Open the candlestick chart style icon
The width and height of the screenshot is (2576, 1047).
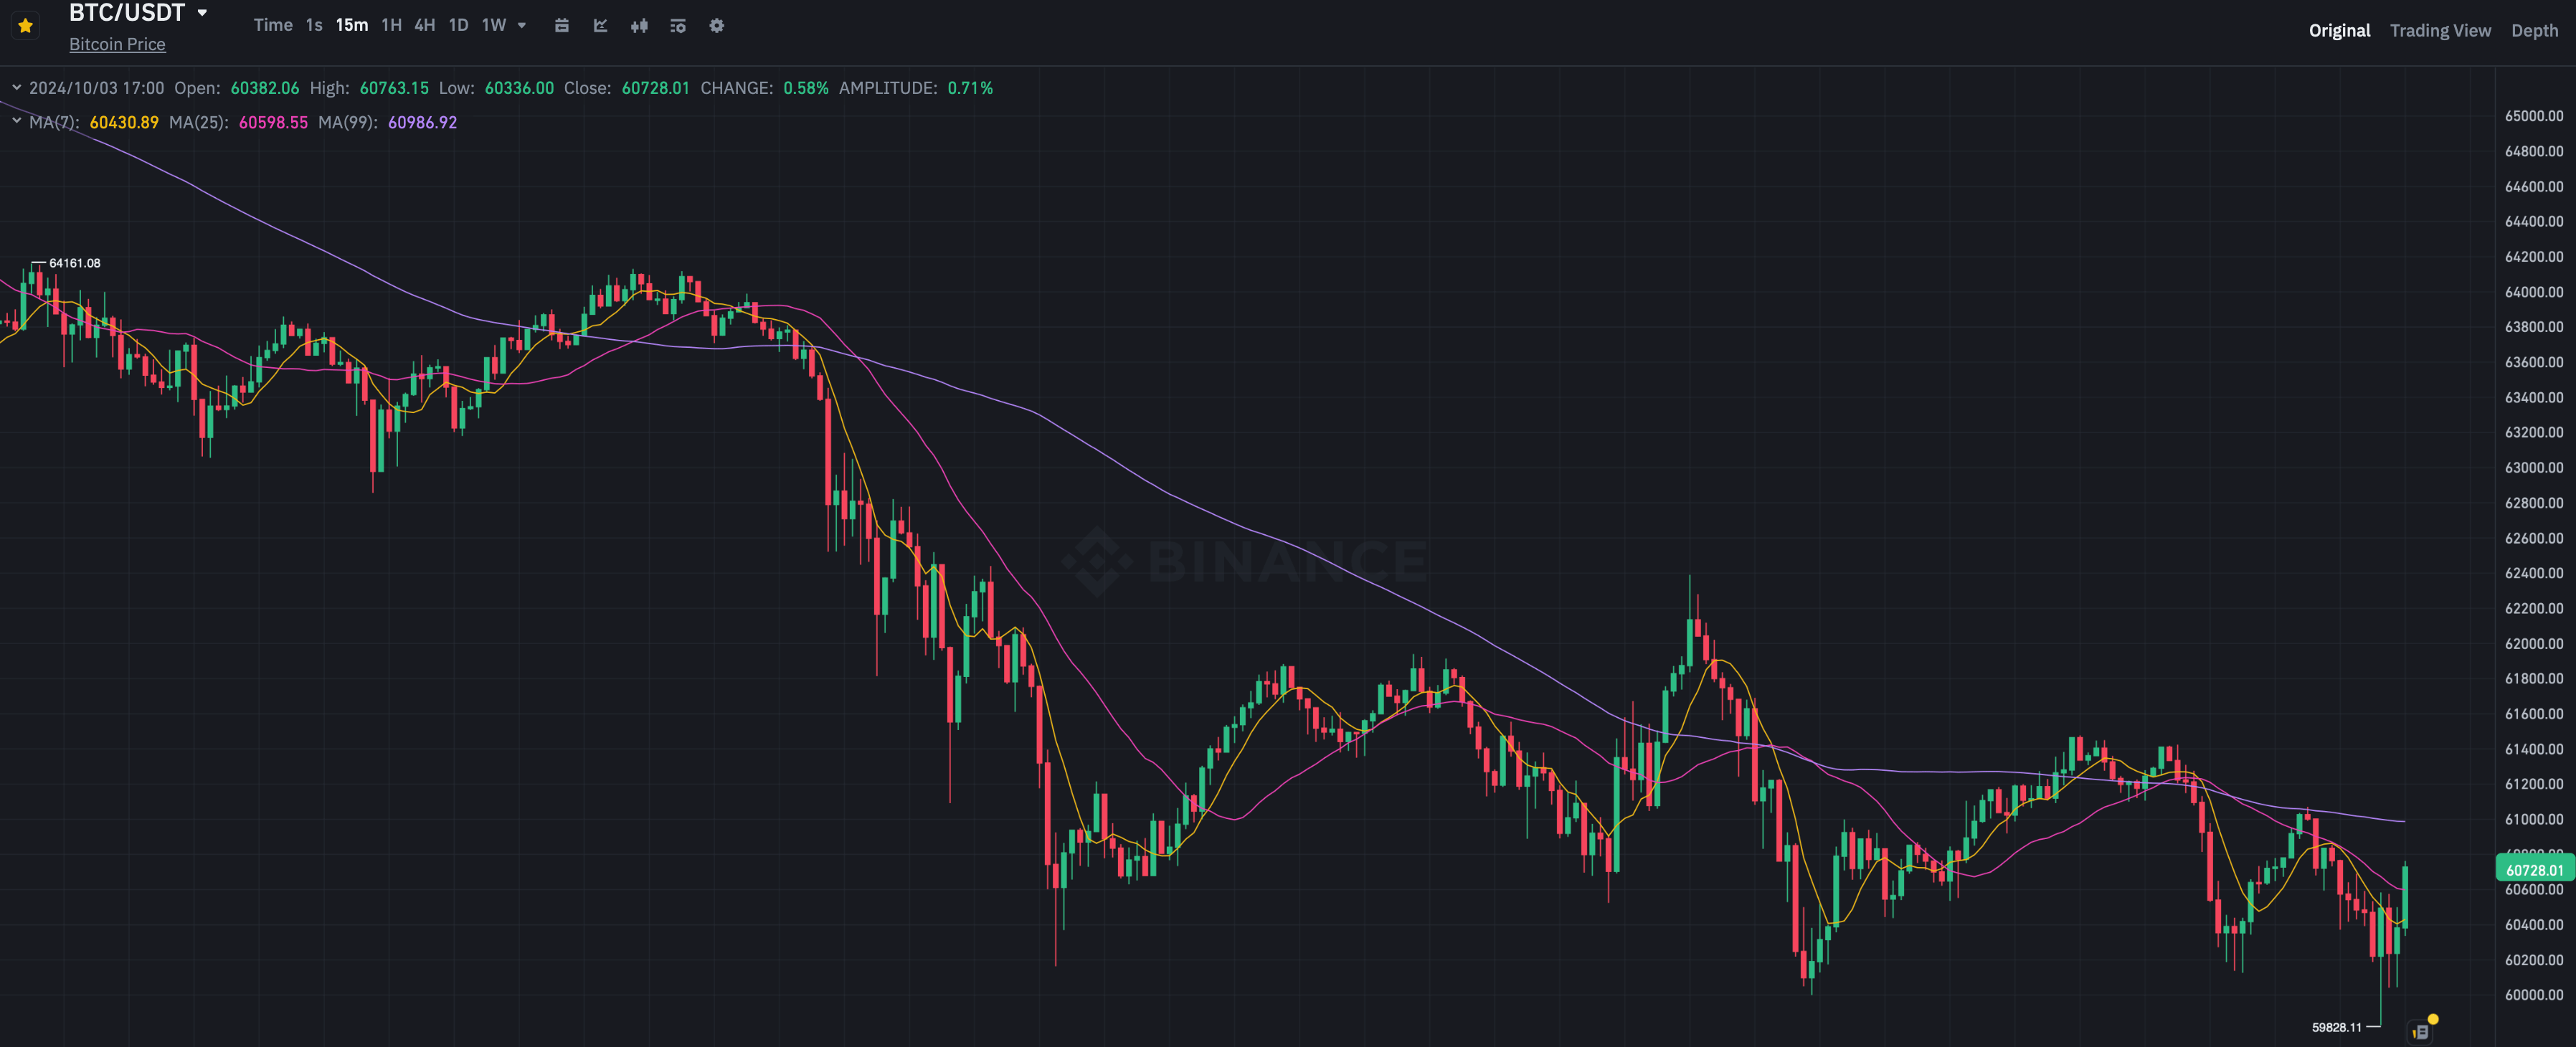(x=639, y=26)
